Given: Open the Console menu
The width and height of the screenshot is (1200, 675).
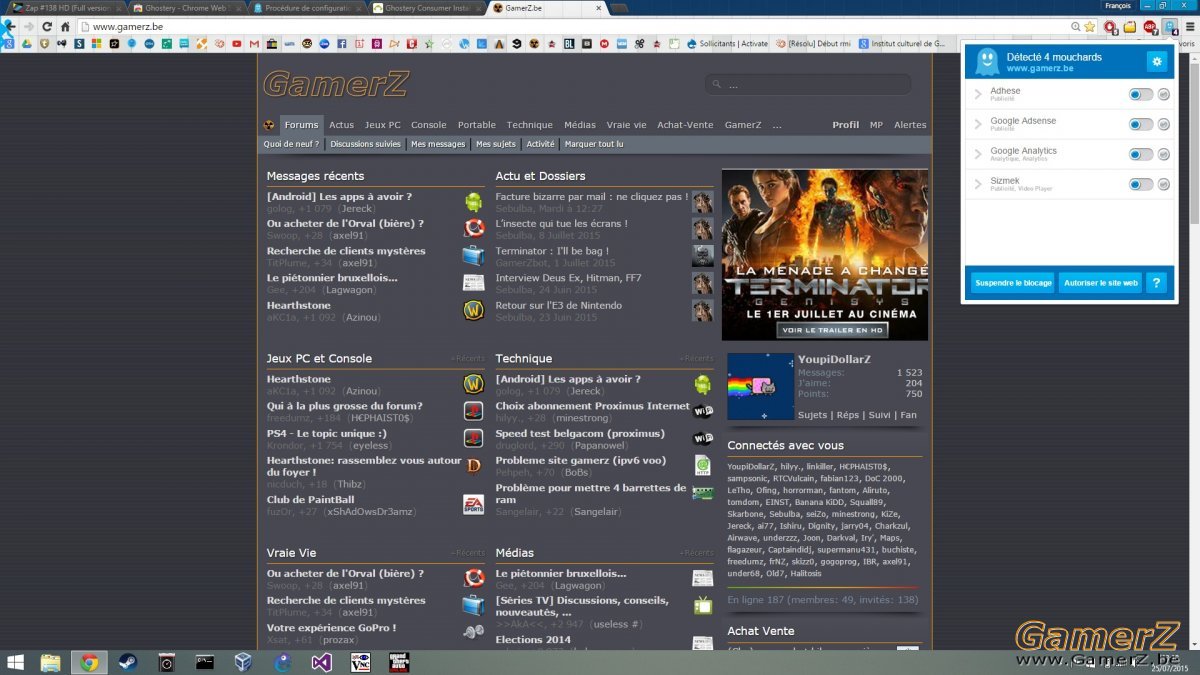Looking at the screenshot, I should tap(429, 125).
